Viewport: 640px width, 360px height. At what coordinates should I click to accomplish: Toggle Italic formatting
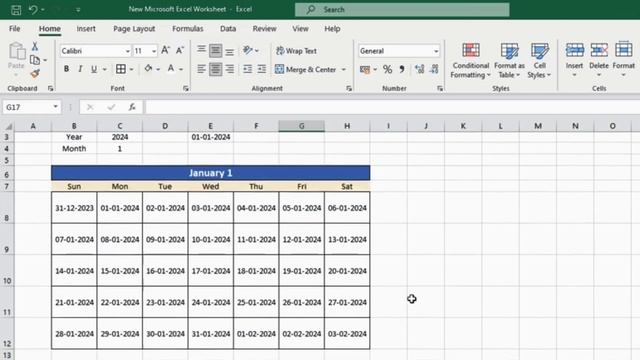pyautogui.click(x=80, y=69)
